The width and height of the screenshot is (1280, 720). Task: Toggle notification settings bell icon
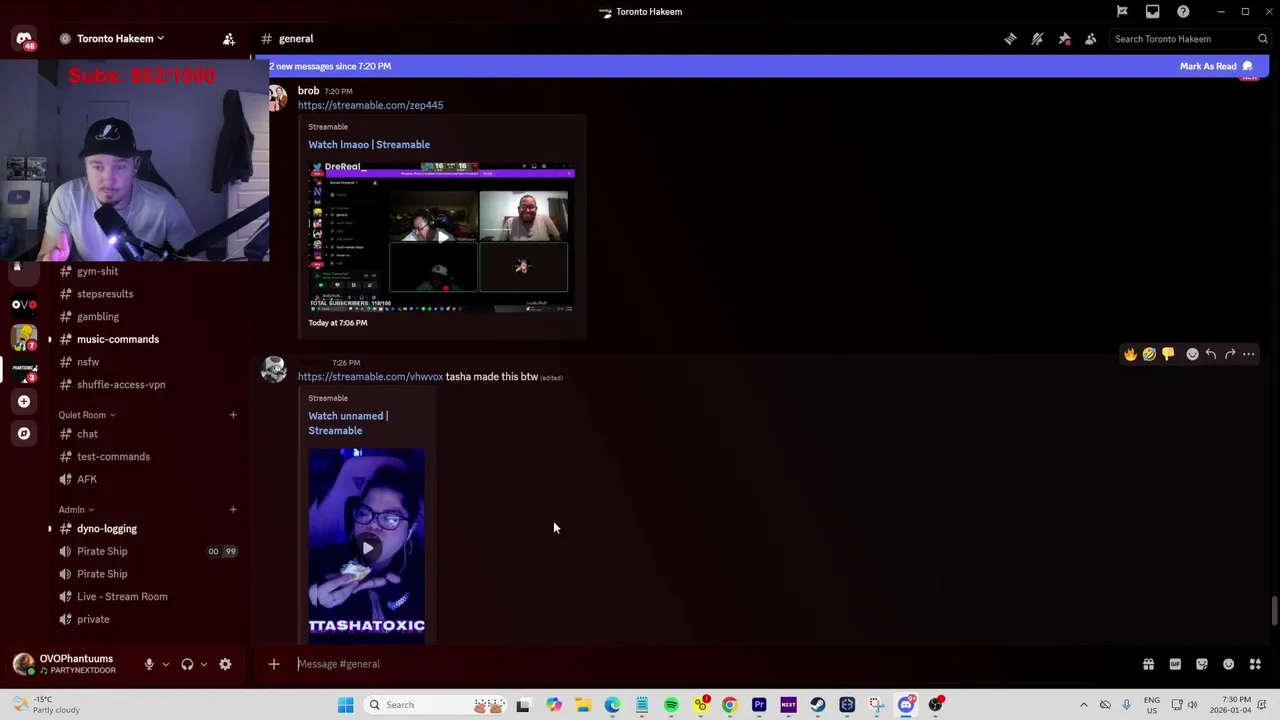coord(1037,39)
